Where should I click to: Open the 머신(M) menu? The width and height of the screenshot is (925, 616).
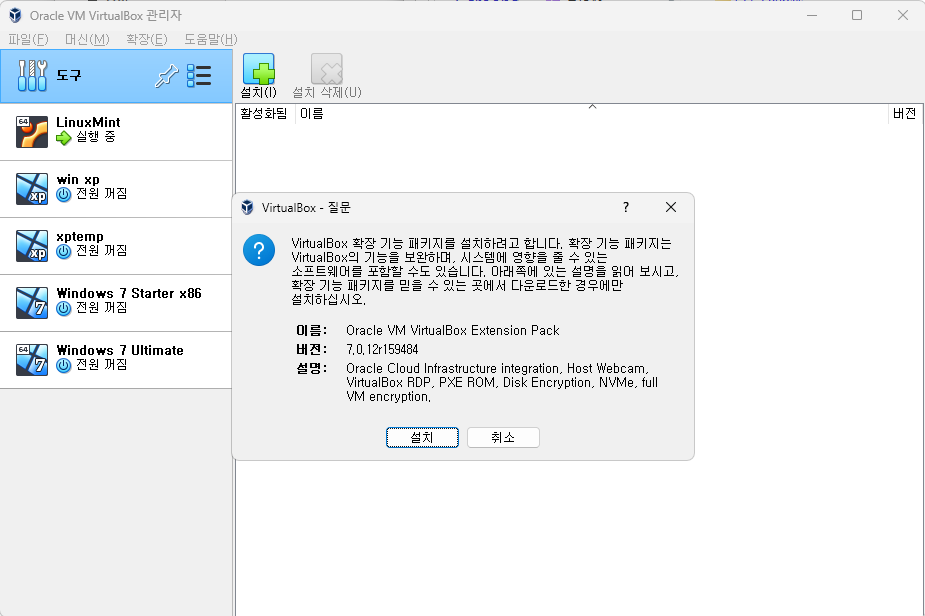pyautogui.click(x=87, y=40)
